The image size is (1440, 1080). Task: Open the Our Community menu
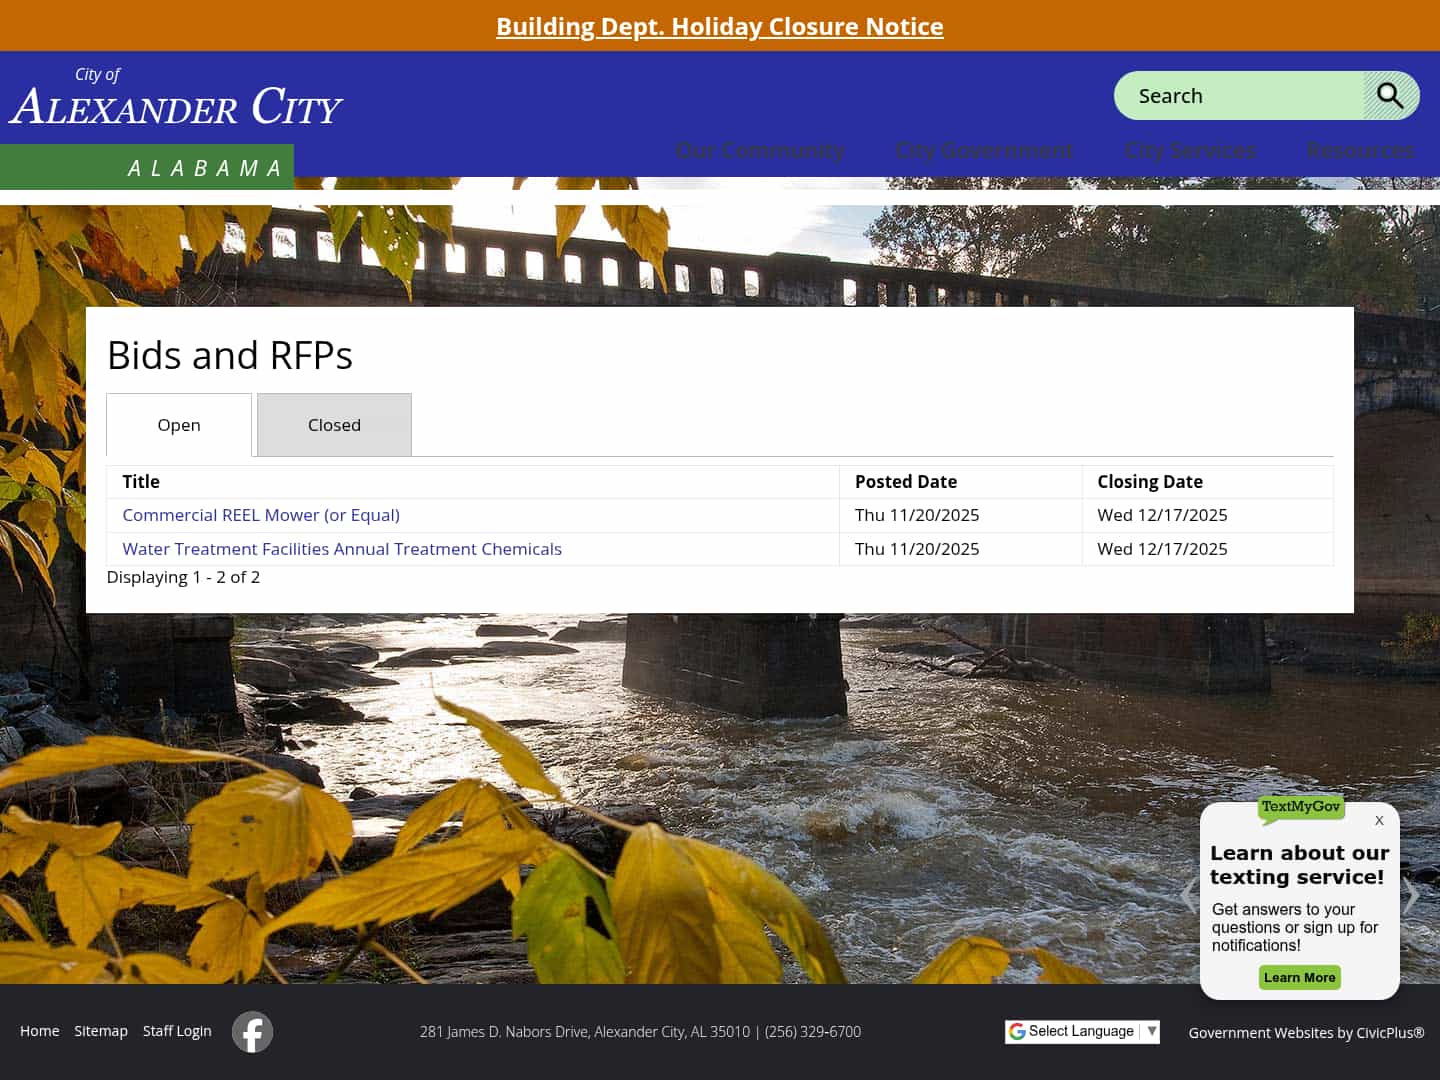760,150
